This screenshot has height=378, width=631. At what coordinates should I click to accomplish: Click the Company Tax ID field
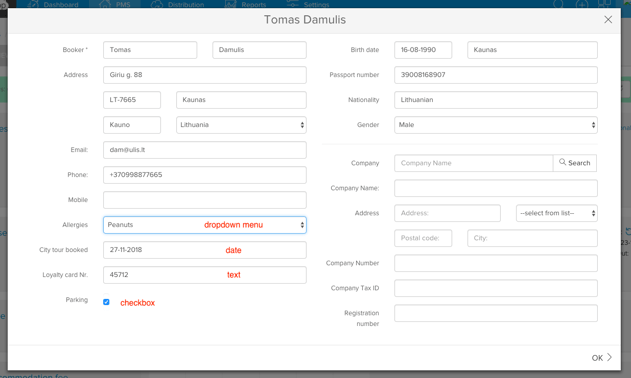click(496, 288)
